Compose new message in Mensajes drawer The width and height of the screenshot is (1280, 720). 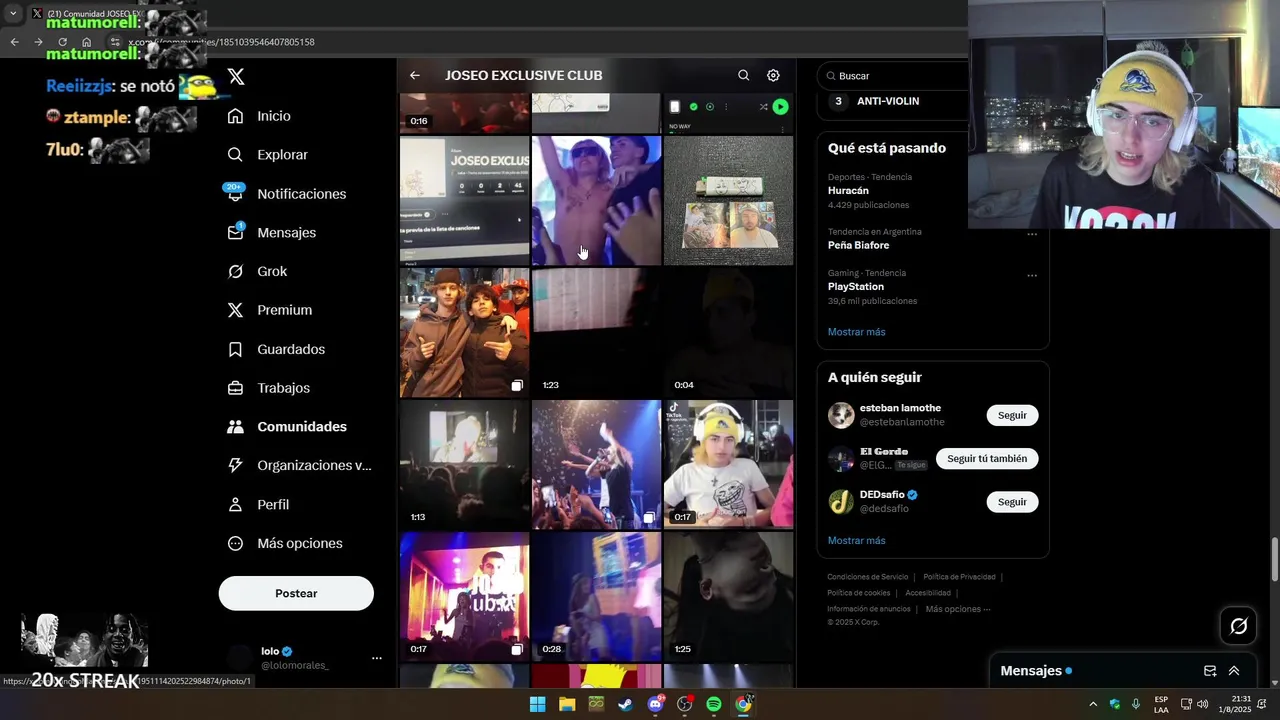coord(1210,671)
